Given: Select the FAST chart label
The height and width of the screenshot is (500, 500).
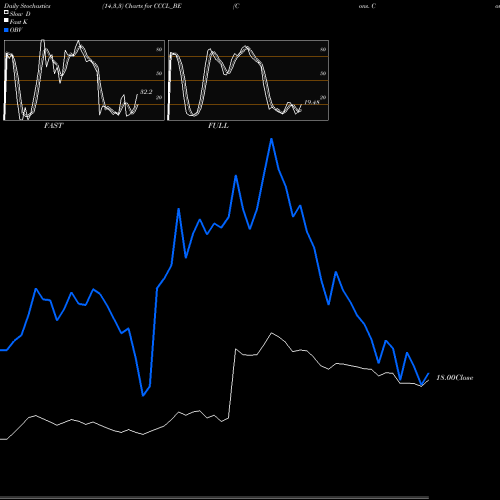Looking at the screenshot, I should click(54, 126).
